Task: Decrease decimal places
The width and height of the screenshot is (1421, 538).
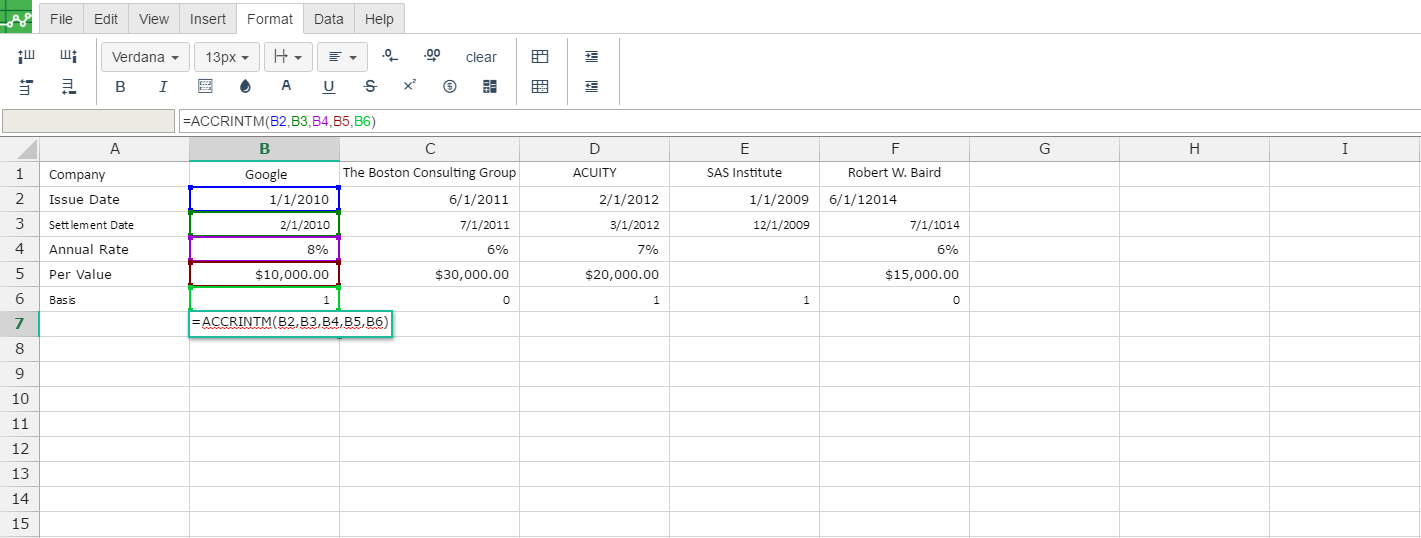Action: [390, 57]
